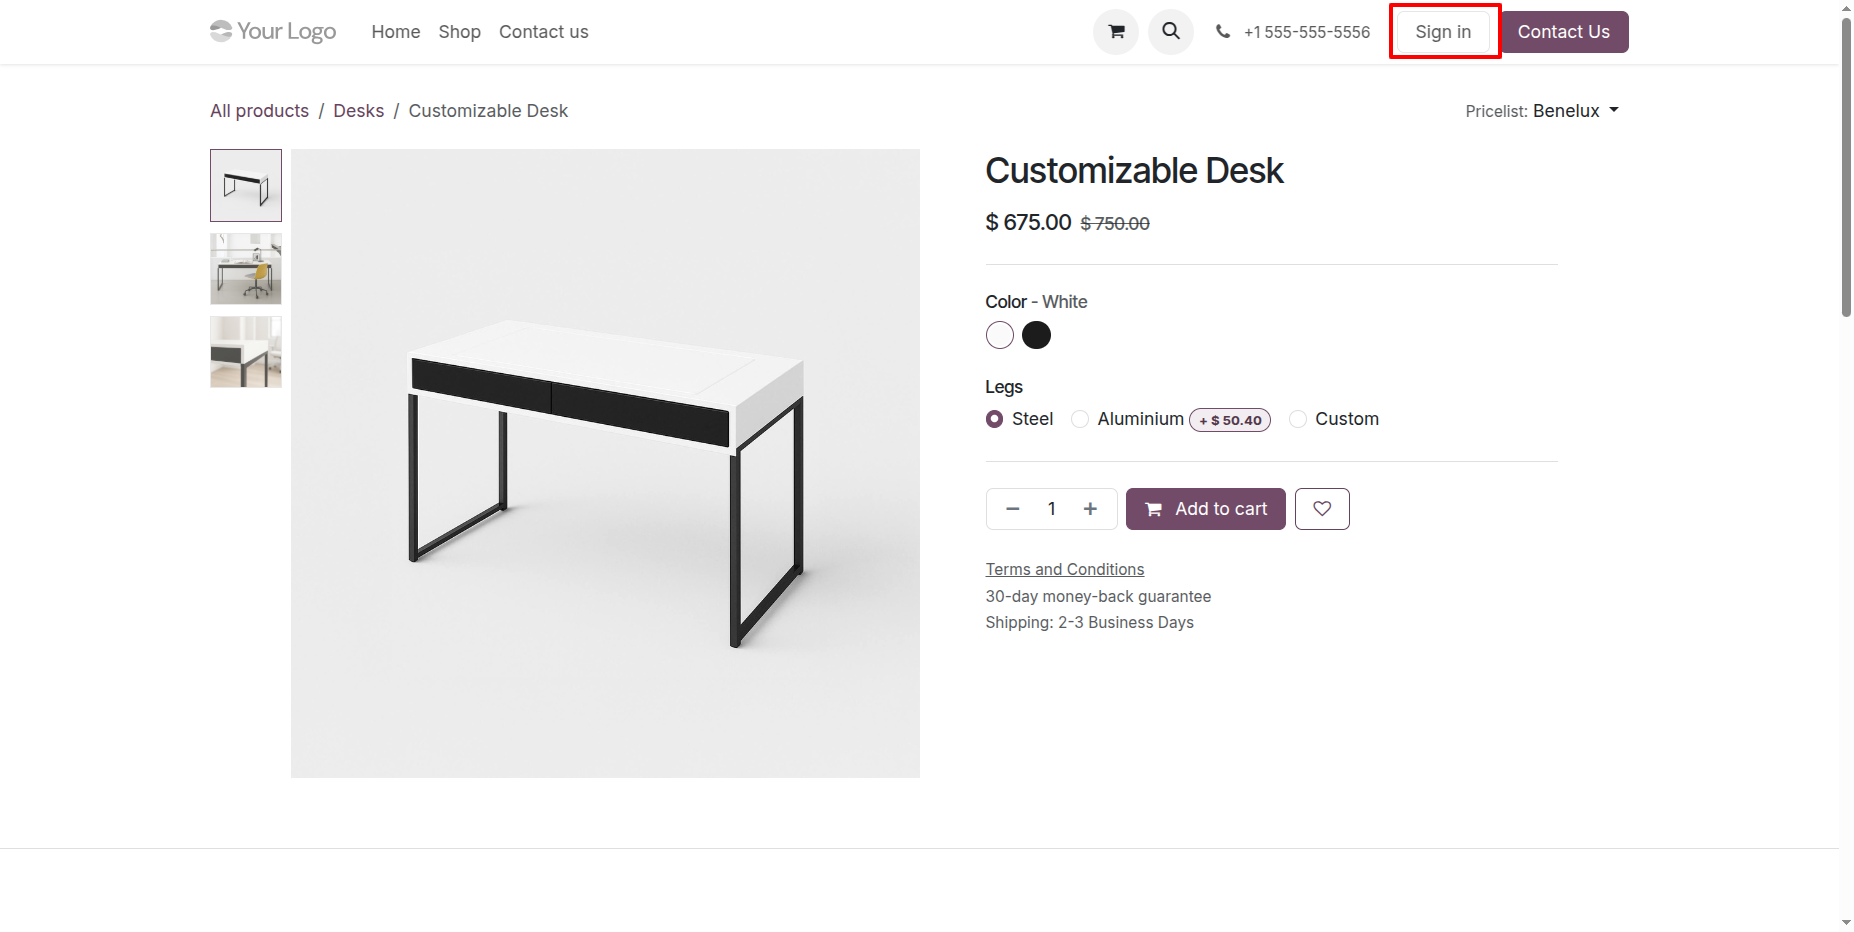
Task: Click the Add to cart button
Action: 1206,509
